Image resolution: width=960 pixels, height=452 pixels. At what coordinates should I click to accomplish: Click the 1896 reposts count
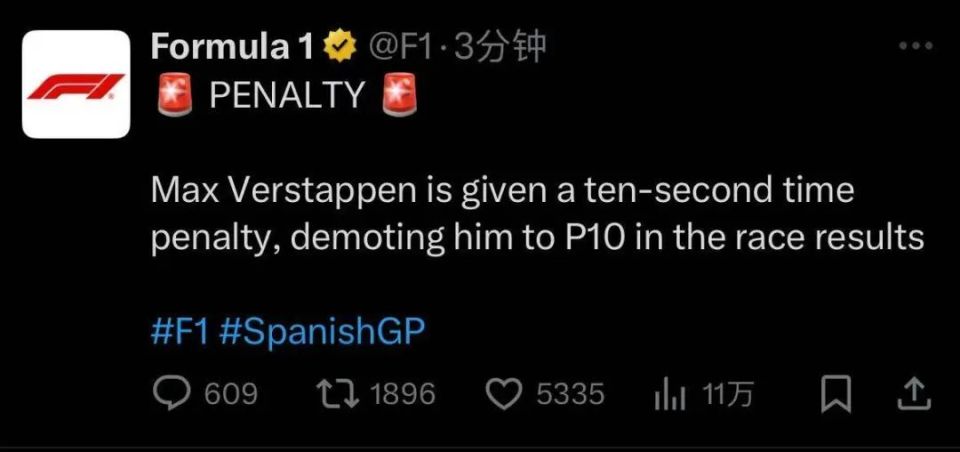coord(403,395)
